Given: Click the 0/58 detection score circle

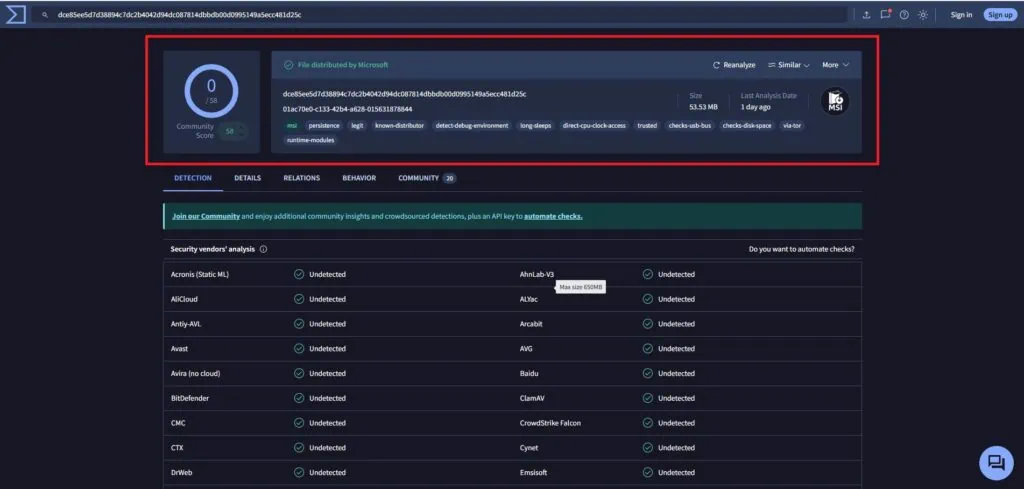Looking at the screenshot, I should (211, 91).
